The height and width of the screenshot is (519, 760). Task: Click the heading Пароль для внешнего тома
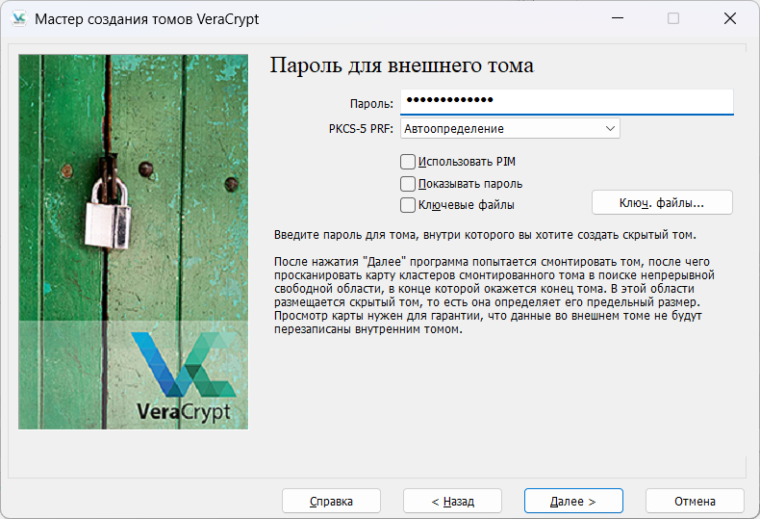click(401, 66)
